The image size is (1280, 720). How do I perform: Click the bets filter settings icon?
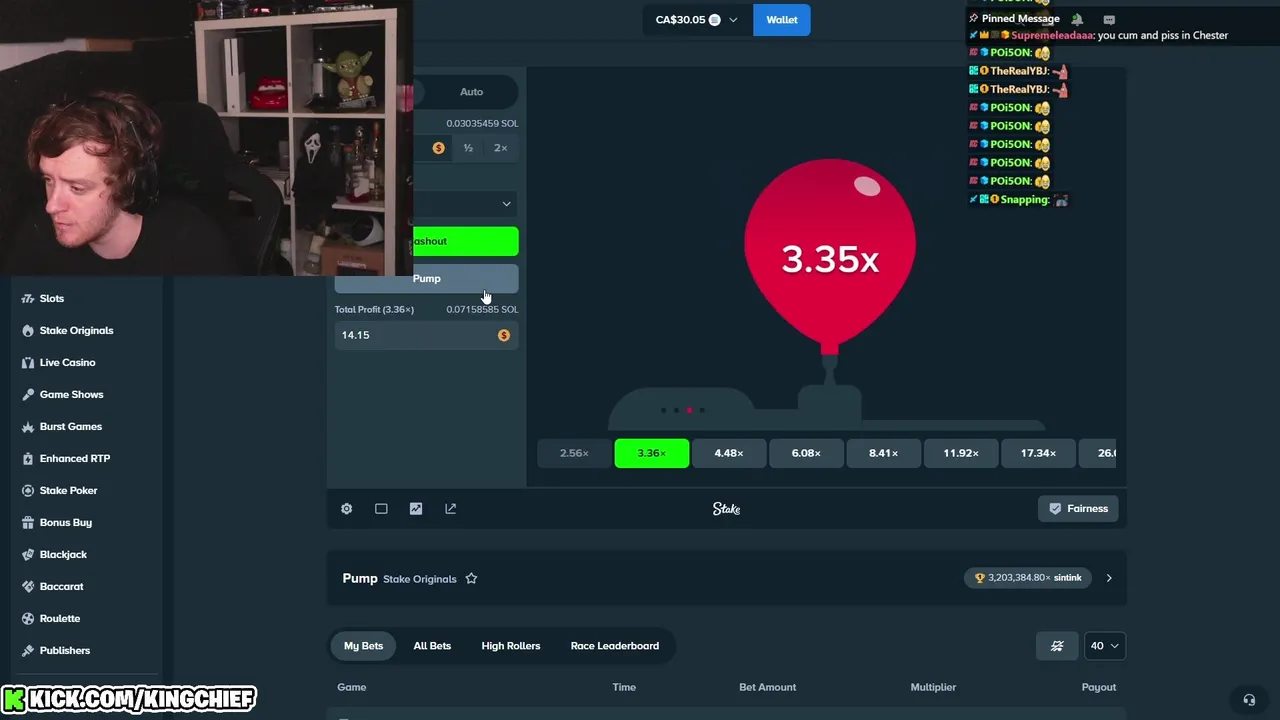point(1057,646)
